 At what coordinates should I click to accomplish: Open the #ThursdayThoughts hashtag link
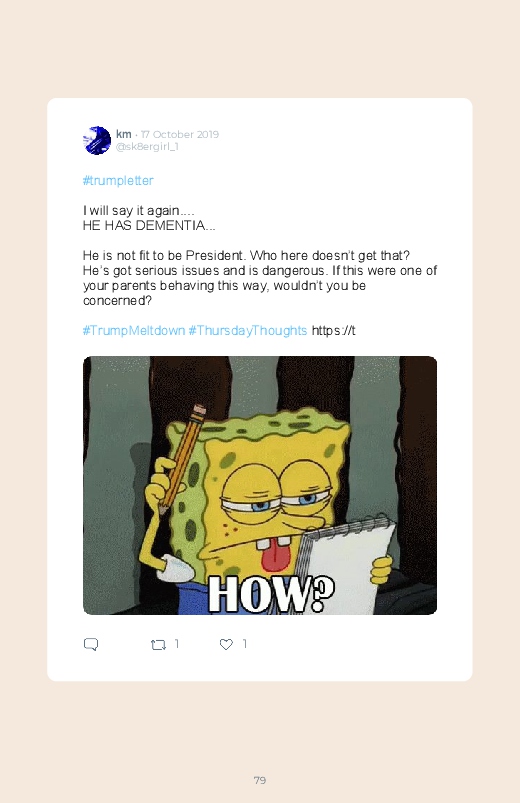pyautogui.click(x=248, y=331)
